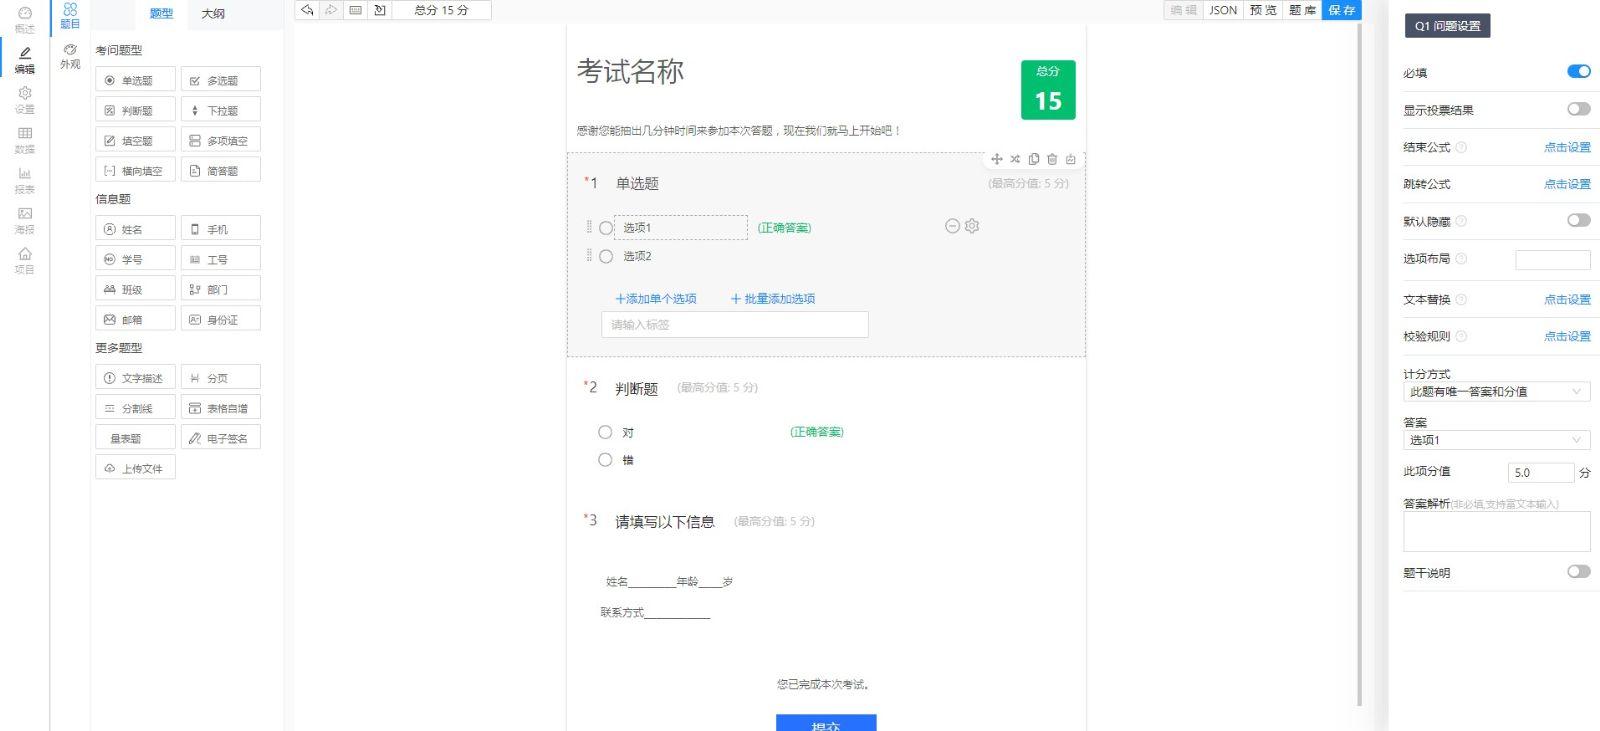Select the 选项1 radio button
The width and height of the screenshot is (1600, 731).
point(606,228)
